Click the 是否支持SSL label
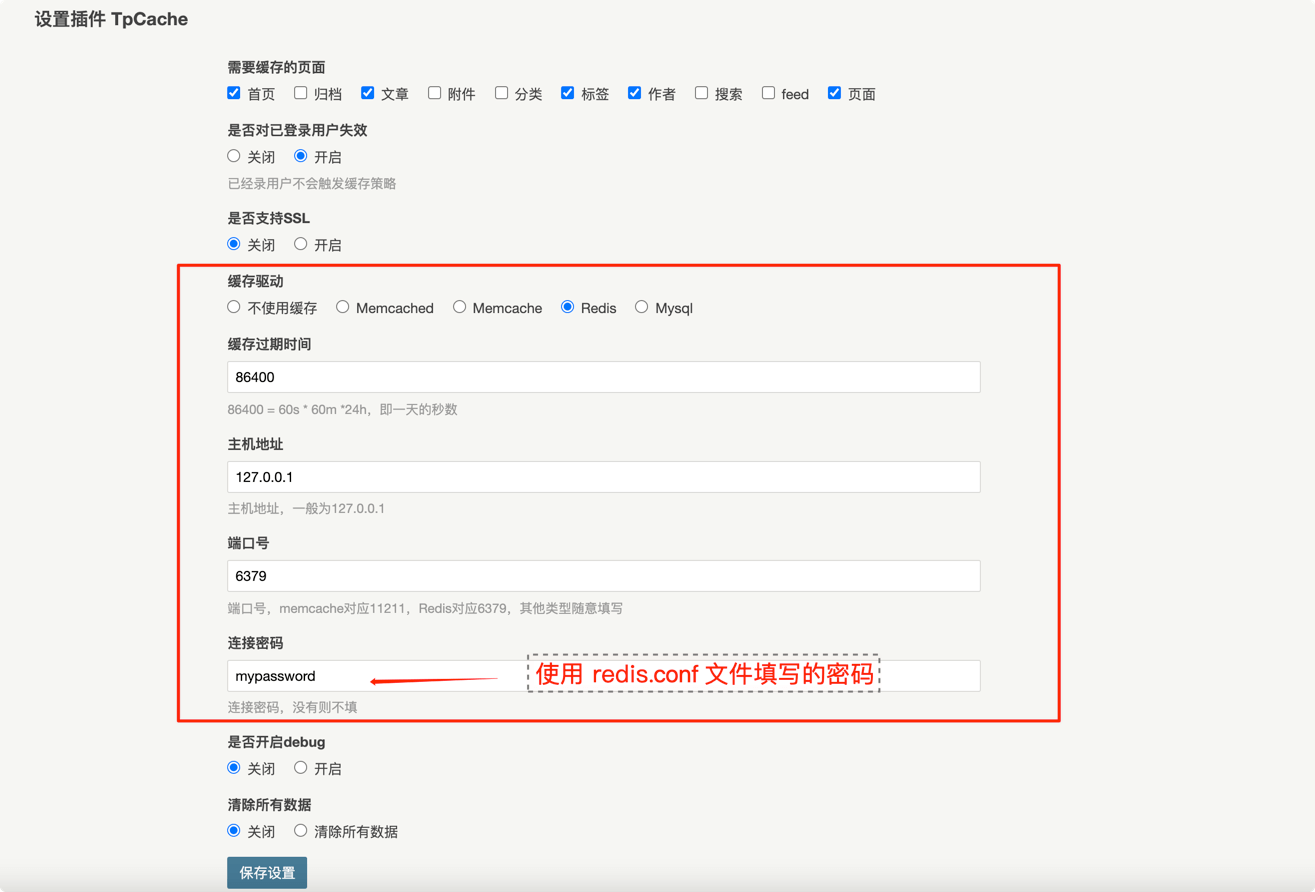The width and height of the screenshot is (1315, 892). tap(268, 218)
